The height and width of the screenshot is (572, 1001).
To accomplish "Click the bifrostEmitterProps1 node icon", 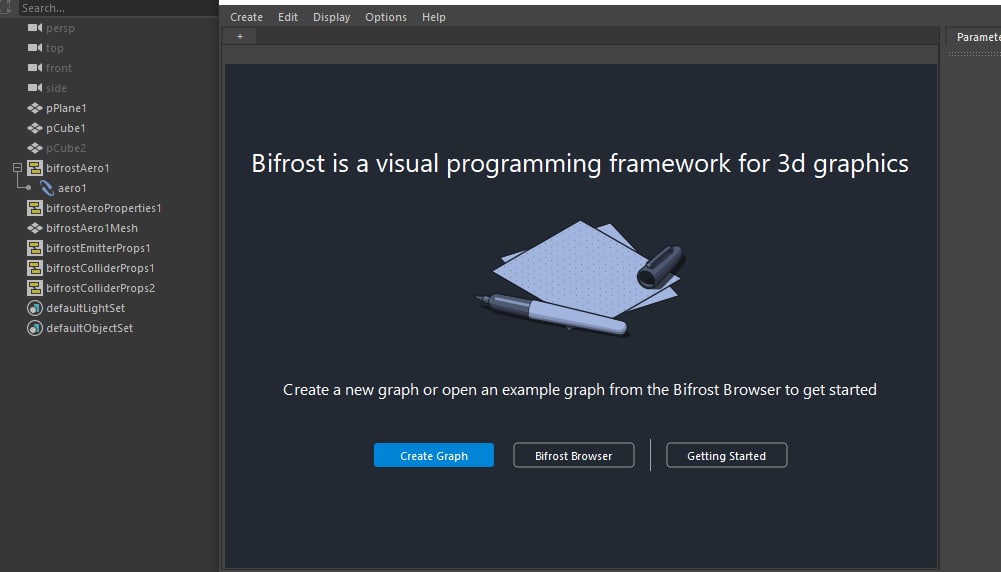I will [x=35, y=248].
